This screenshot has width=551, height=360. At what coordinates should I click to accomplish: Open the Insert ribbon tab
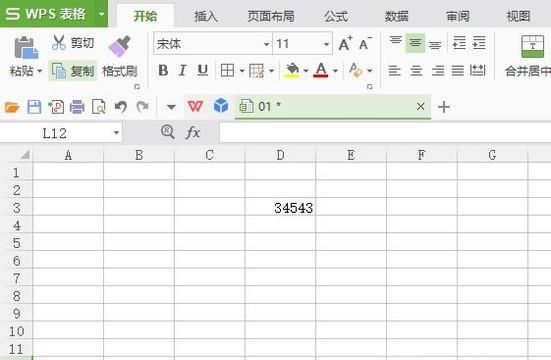pos(206,17)
